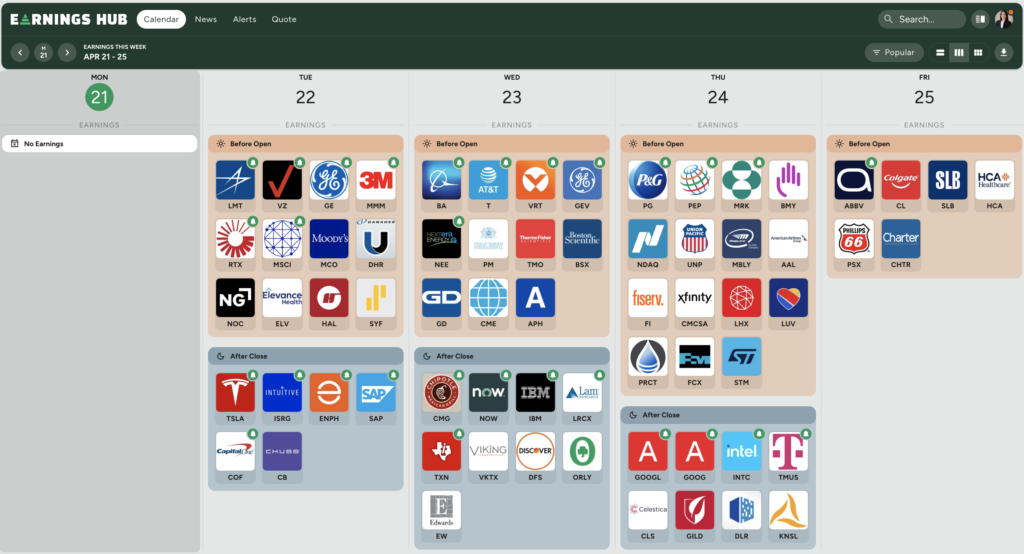The height and width of the screenshot is (554, 1024).
Task: Select the Friday 25 date
Action: [x=924, y=97]
